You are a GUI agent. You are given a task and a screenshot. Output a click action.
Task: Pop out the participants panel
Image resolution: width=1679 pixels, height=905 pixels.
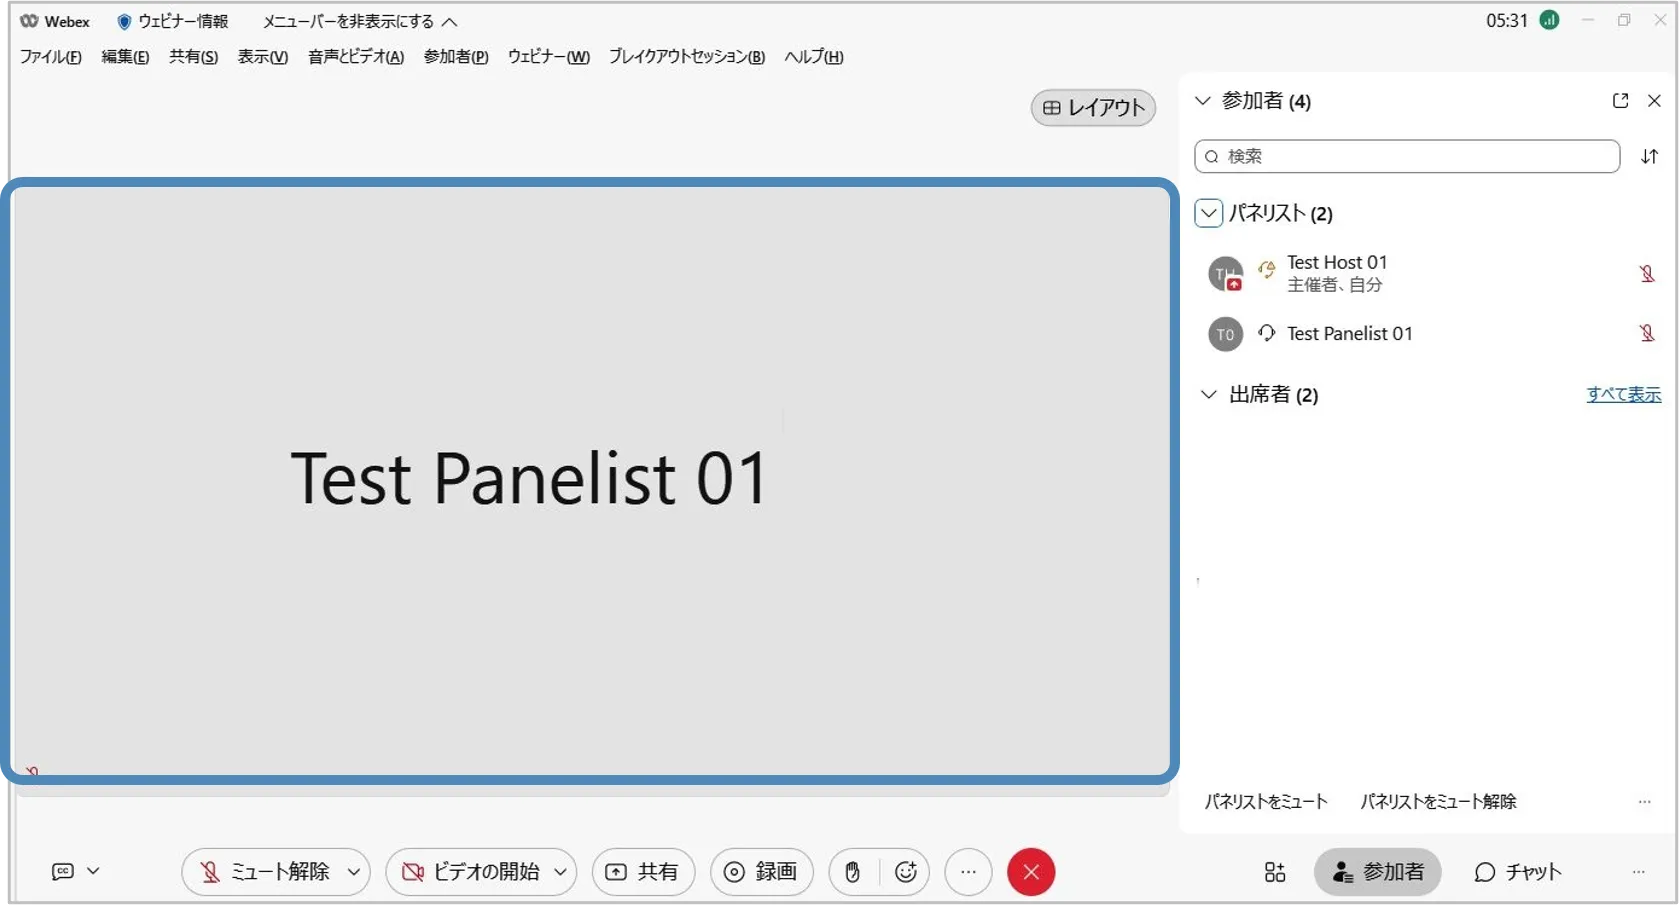pos(1620,101)
